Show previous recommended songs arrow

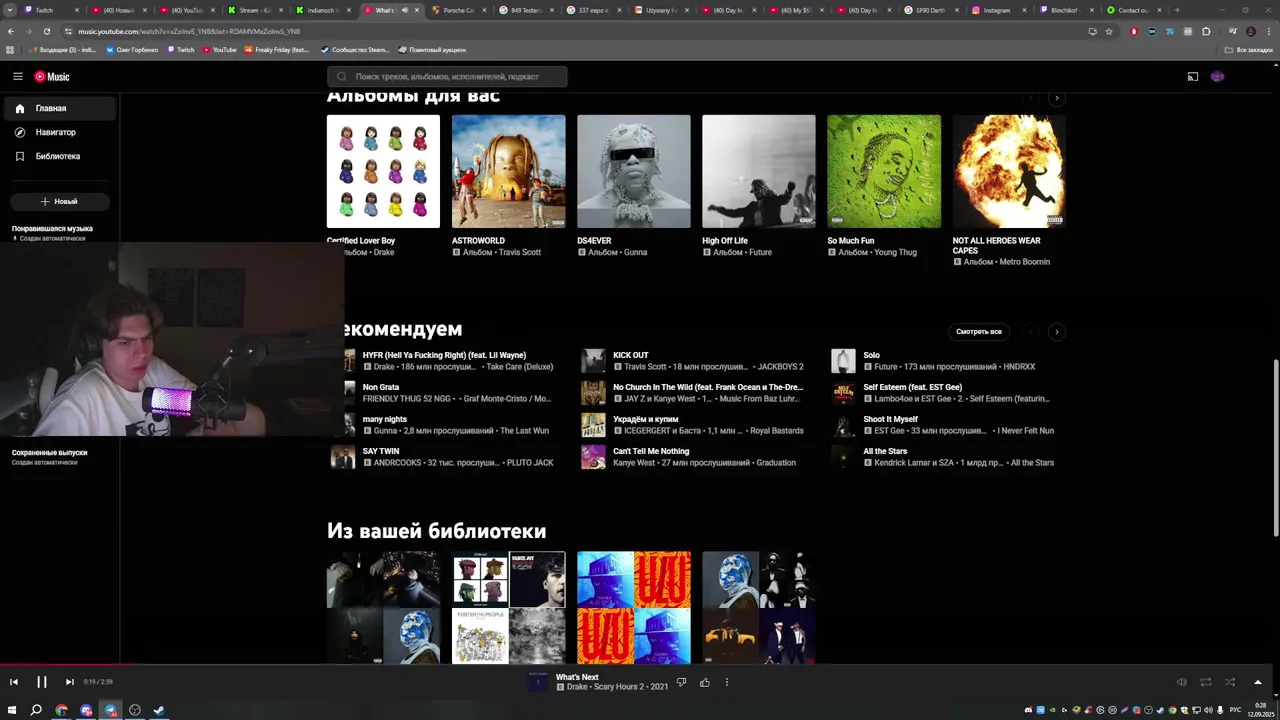tap(1031, 331)
